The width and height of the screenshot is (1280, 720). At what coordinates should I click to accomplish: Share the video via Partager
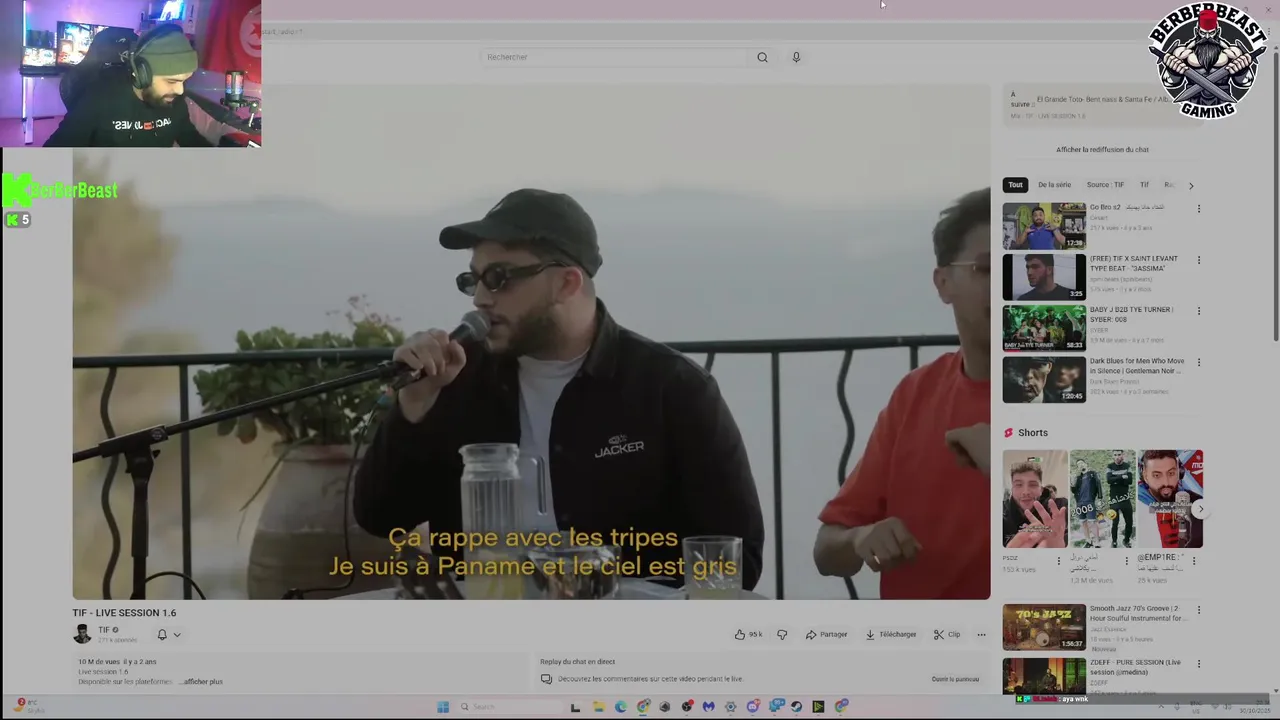(827, 634)
